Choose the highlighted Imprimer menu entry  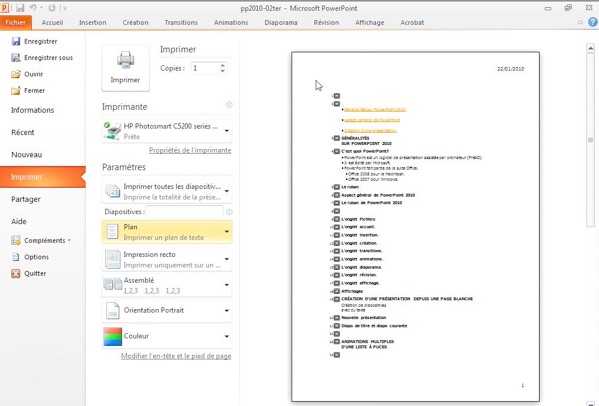pyautogui.click(x=43, y=177)
